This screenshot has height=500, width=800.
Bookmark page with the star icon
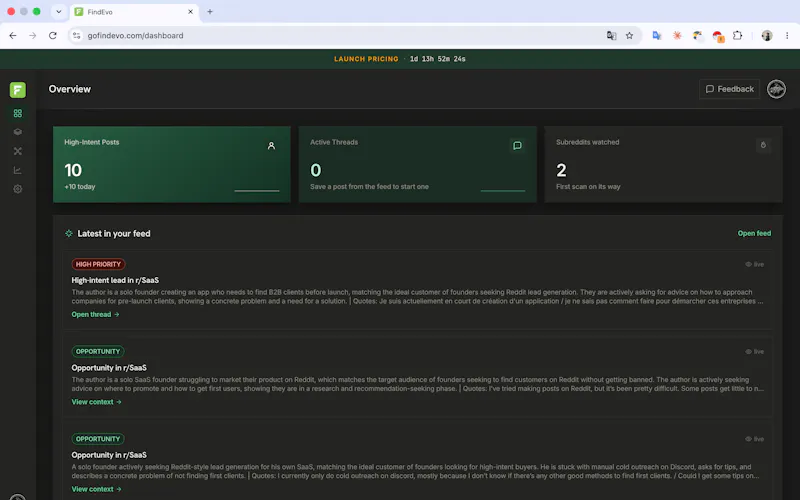click(x=630, y=36)
